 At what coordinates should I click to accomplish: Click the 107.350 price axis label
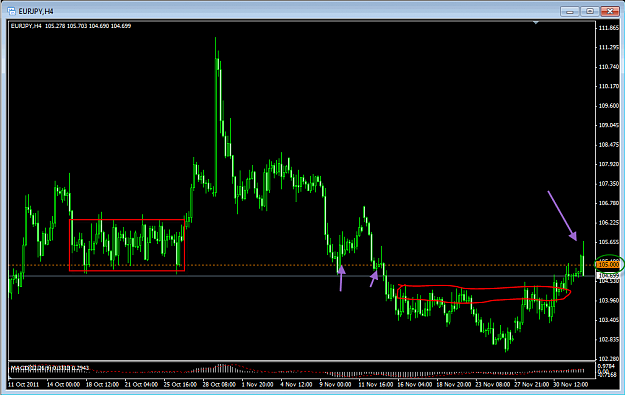click(609, 184)
